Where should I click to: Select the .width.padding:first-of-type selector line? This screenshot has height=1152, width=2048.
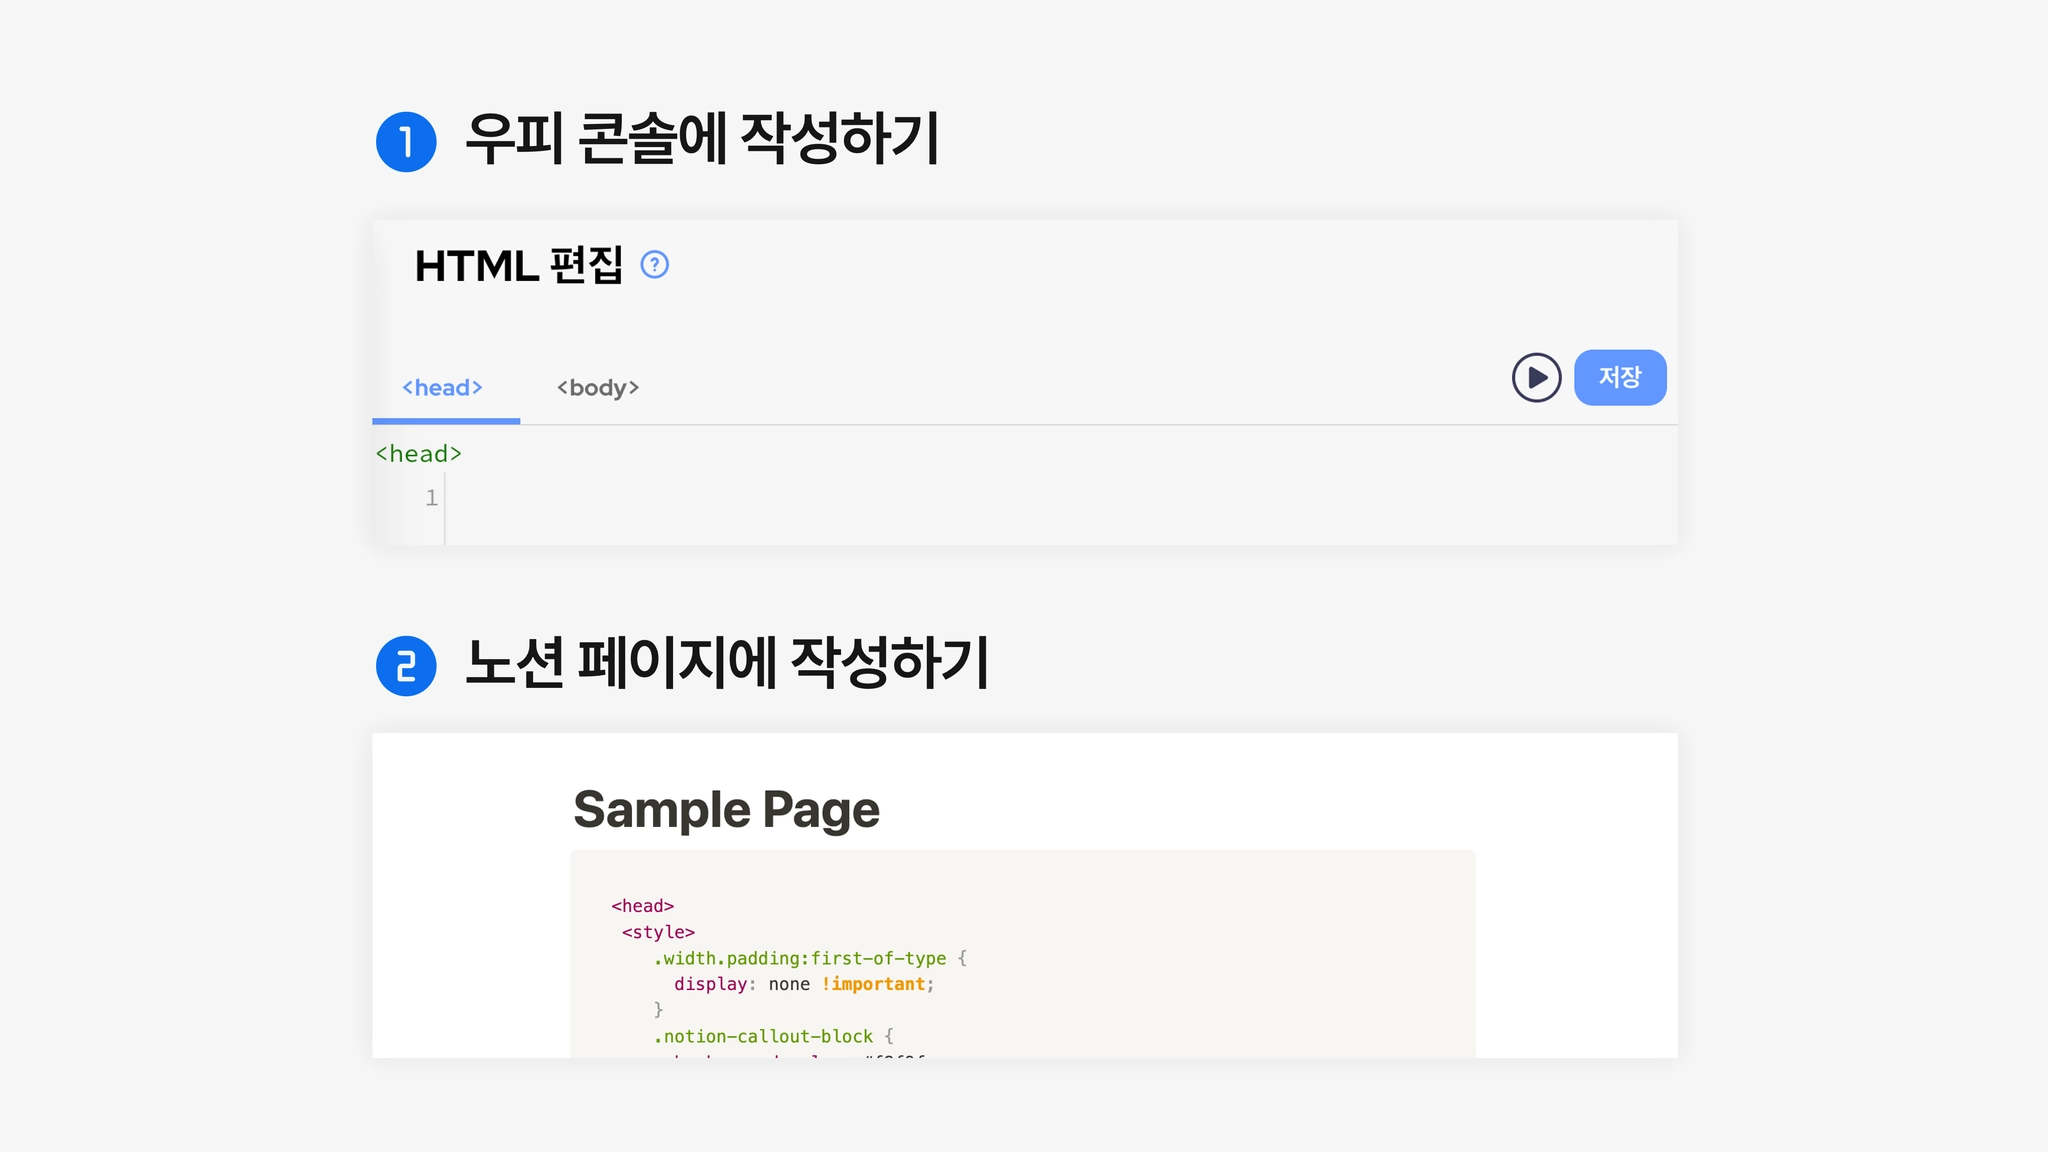800,958
